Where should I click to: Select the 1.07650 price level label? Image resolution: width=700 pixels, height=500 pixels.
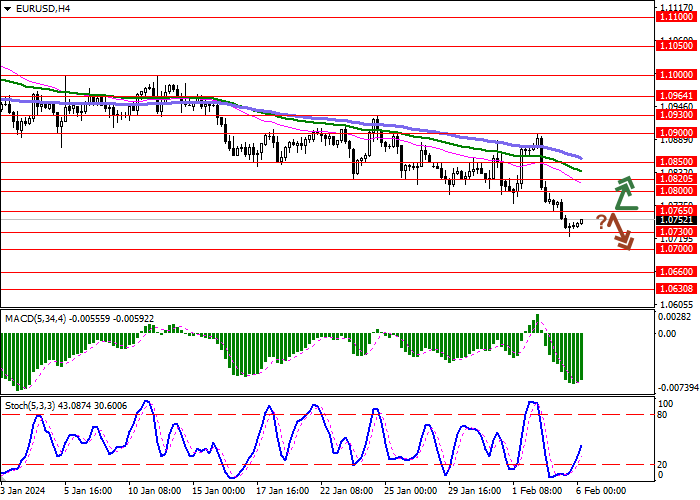[677, 210]
